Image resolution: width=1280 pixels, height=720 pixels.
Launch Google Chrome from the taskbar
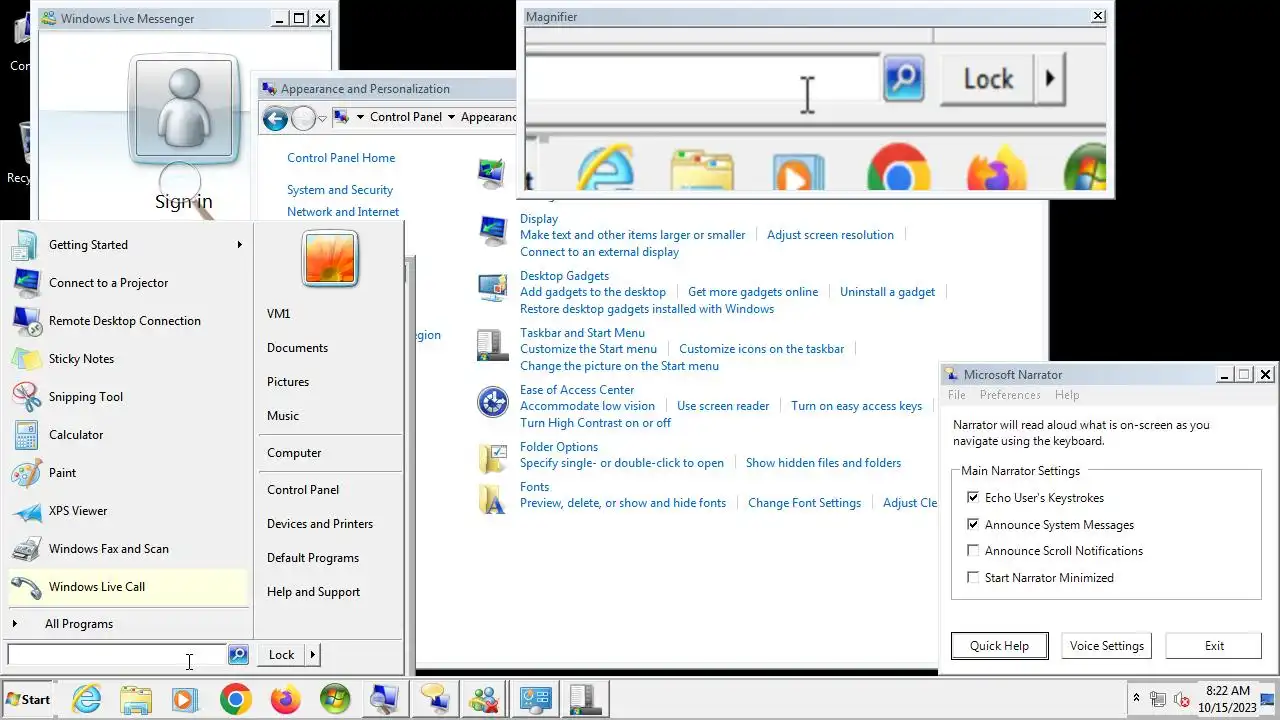click(x=236, y=699)
